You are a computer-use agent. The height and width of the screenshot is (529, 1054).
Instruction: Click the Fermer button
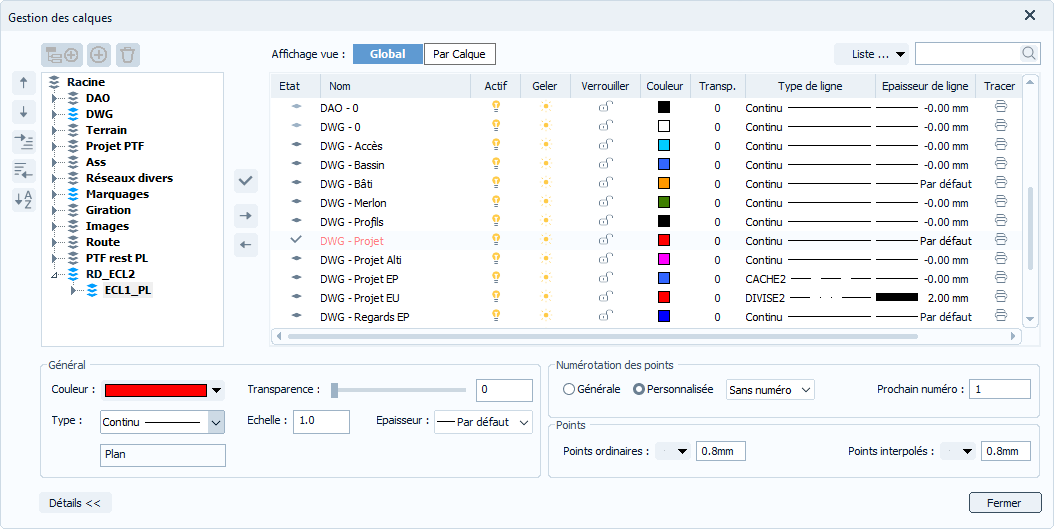click(1005, 503)
